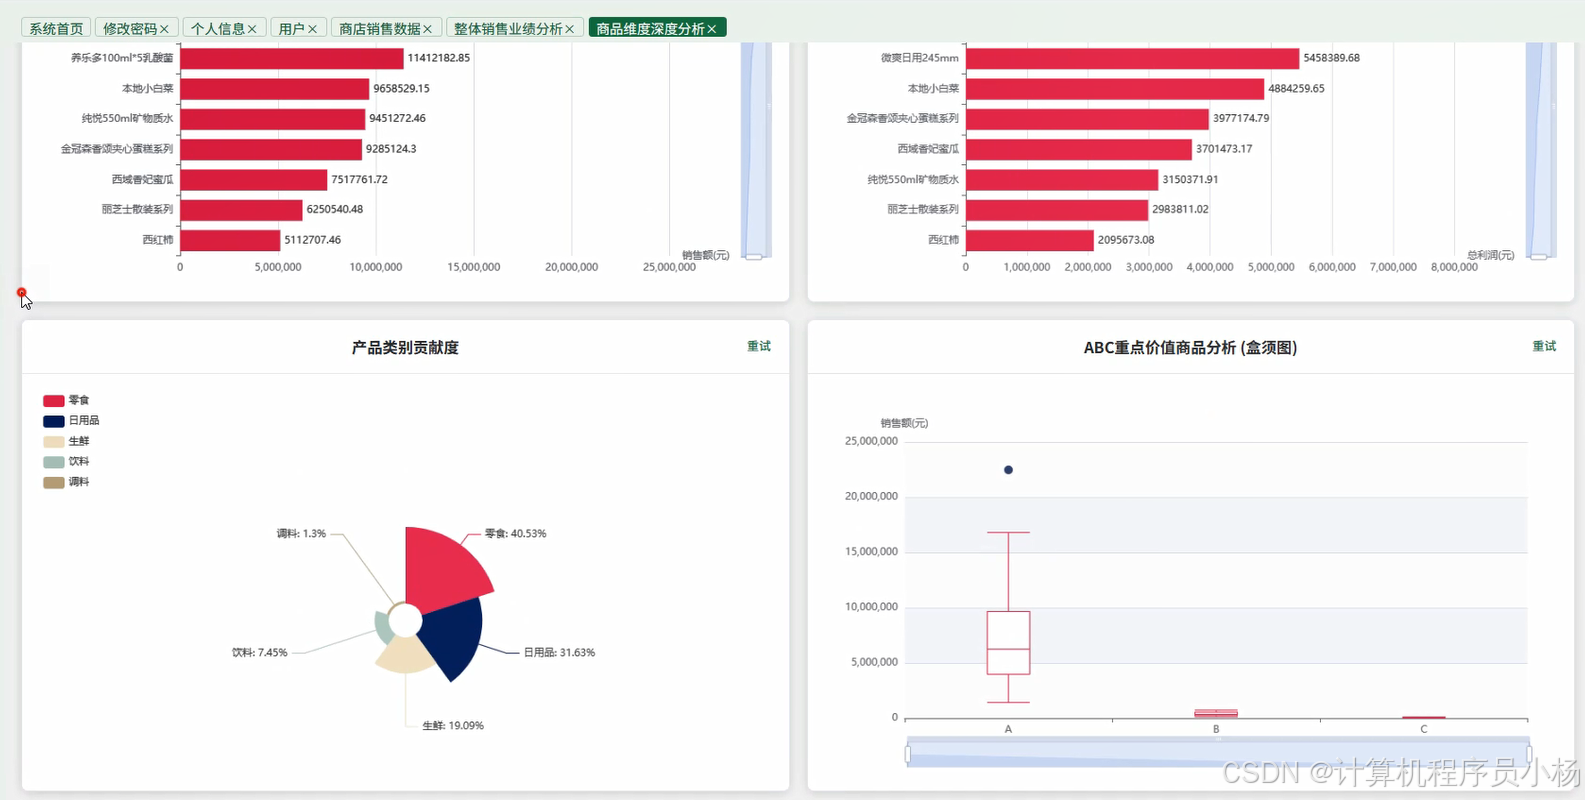Image resolution: width=1585 pixels, height=800 pixels.
Task: Click the profit bar valued 3977174.79
Action: pos(1087,119)
